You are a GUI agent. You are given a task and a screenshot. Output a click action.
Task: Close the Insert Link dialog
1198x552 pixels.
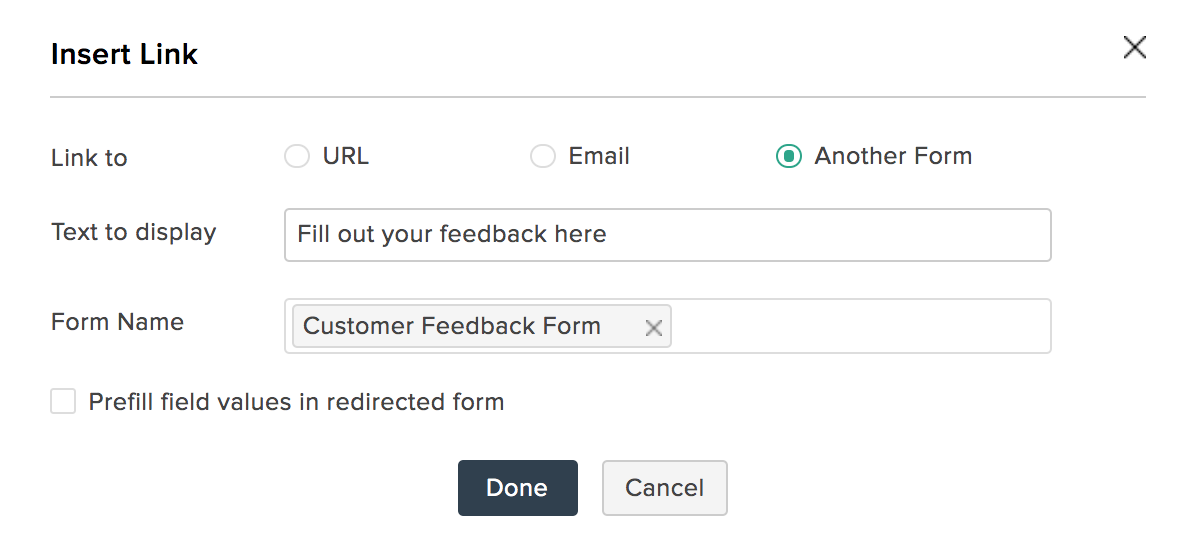(1135, 47)
